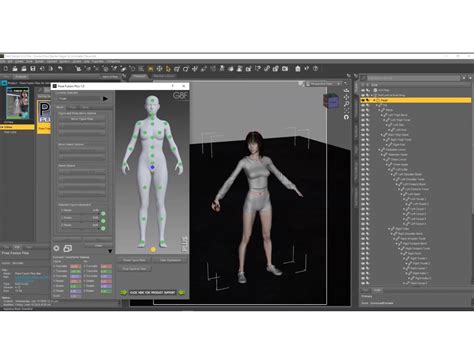Select the green head dot on figure diagram
Screen dimensions: 474x364
(152, 100)
